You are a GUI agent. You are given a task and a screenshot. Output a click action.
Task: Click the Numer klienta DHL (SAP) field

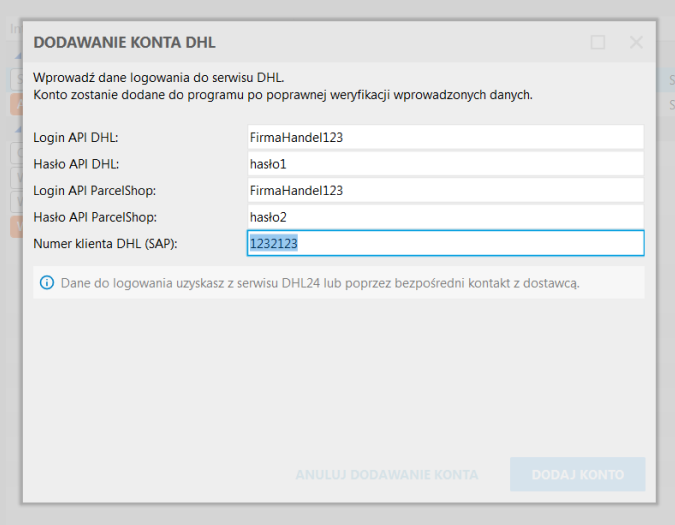pyautogui.click(x=446, y=243)
